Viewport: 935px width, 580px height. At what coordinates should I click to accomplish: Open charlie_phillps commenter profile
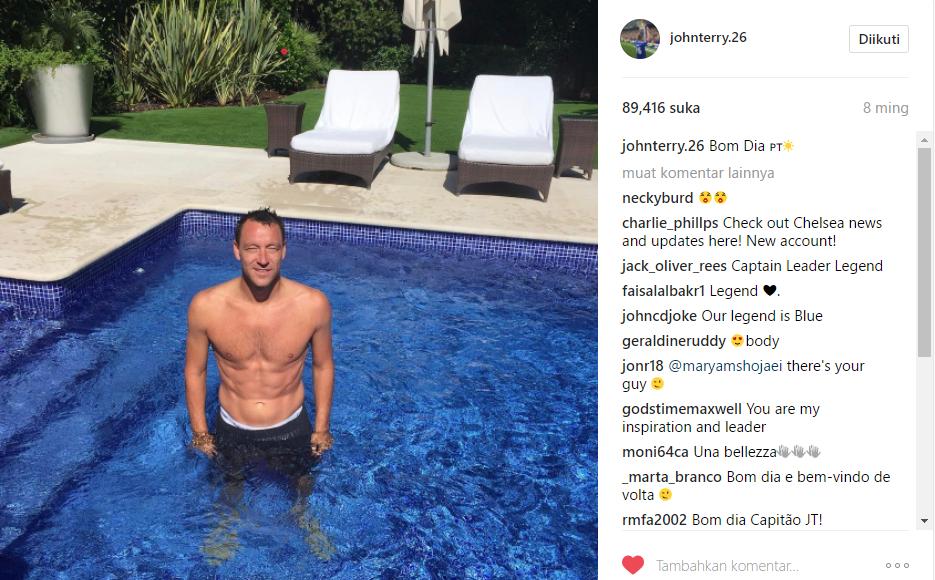[670, 223]
